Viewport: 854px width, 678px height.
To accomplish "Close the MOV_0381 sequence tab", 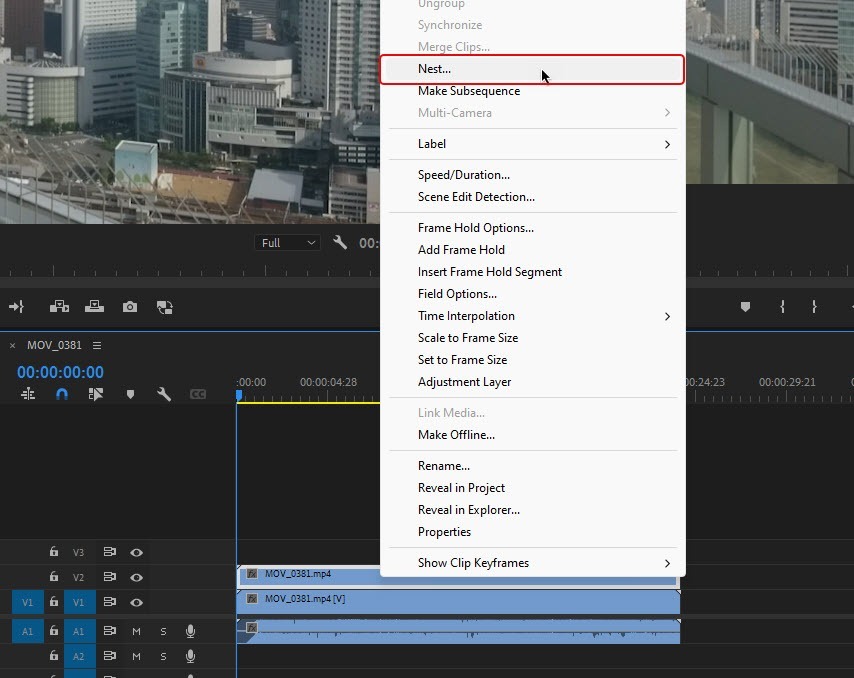I will coord(13,345).
